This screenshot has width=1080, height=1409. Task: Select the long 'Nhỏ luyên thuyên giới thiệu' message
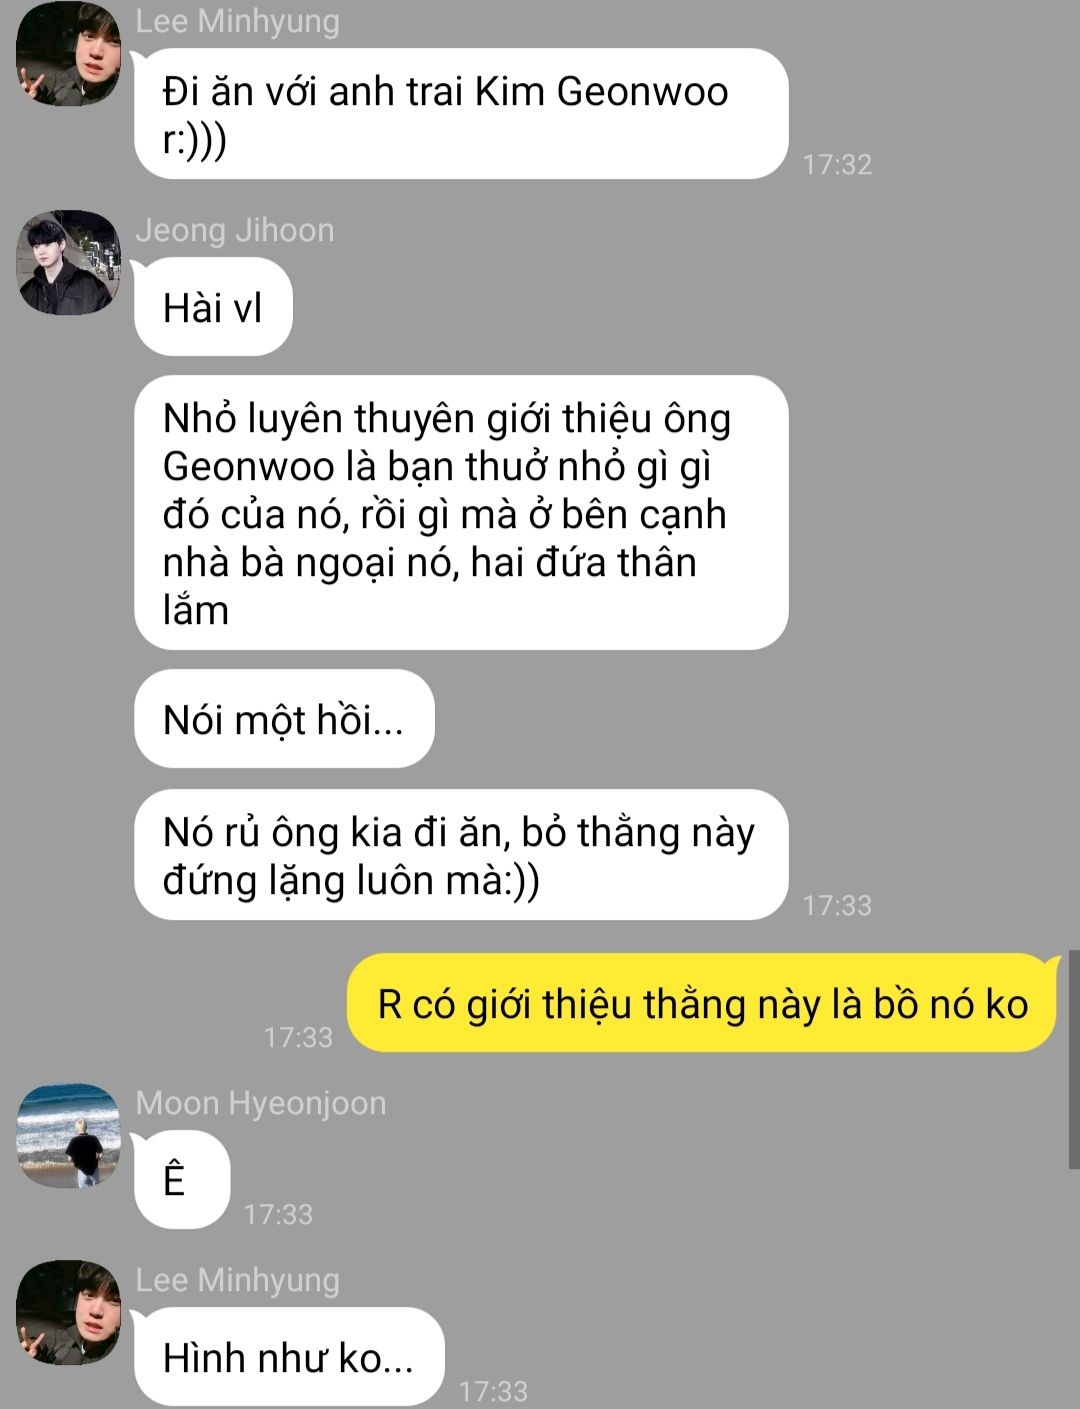pyautogui.click(x=461, y=513)
